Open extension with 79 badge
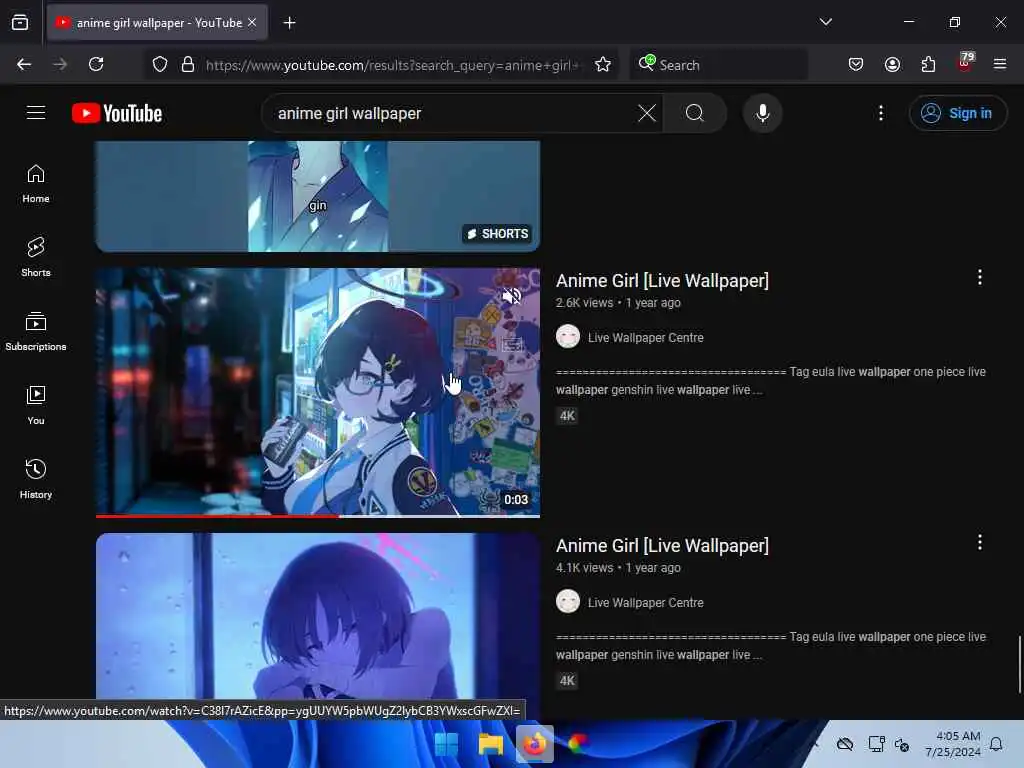Viewport: 1024px width, 768px height. click(965, 63)
